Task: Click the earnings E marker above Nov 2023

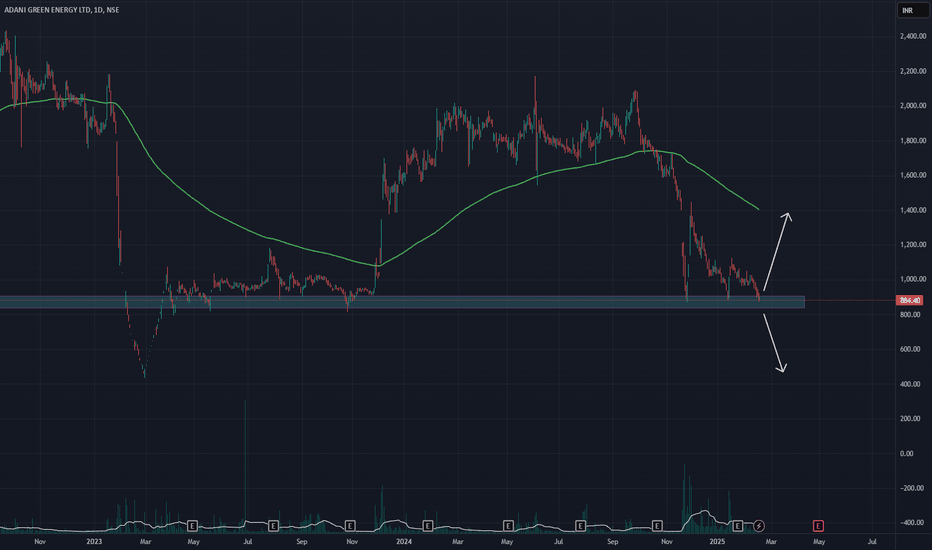Action: (x=350, y=526)
